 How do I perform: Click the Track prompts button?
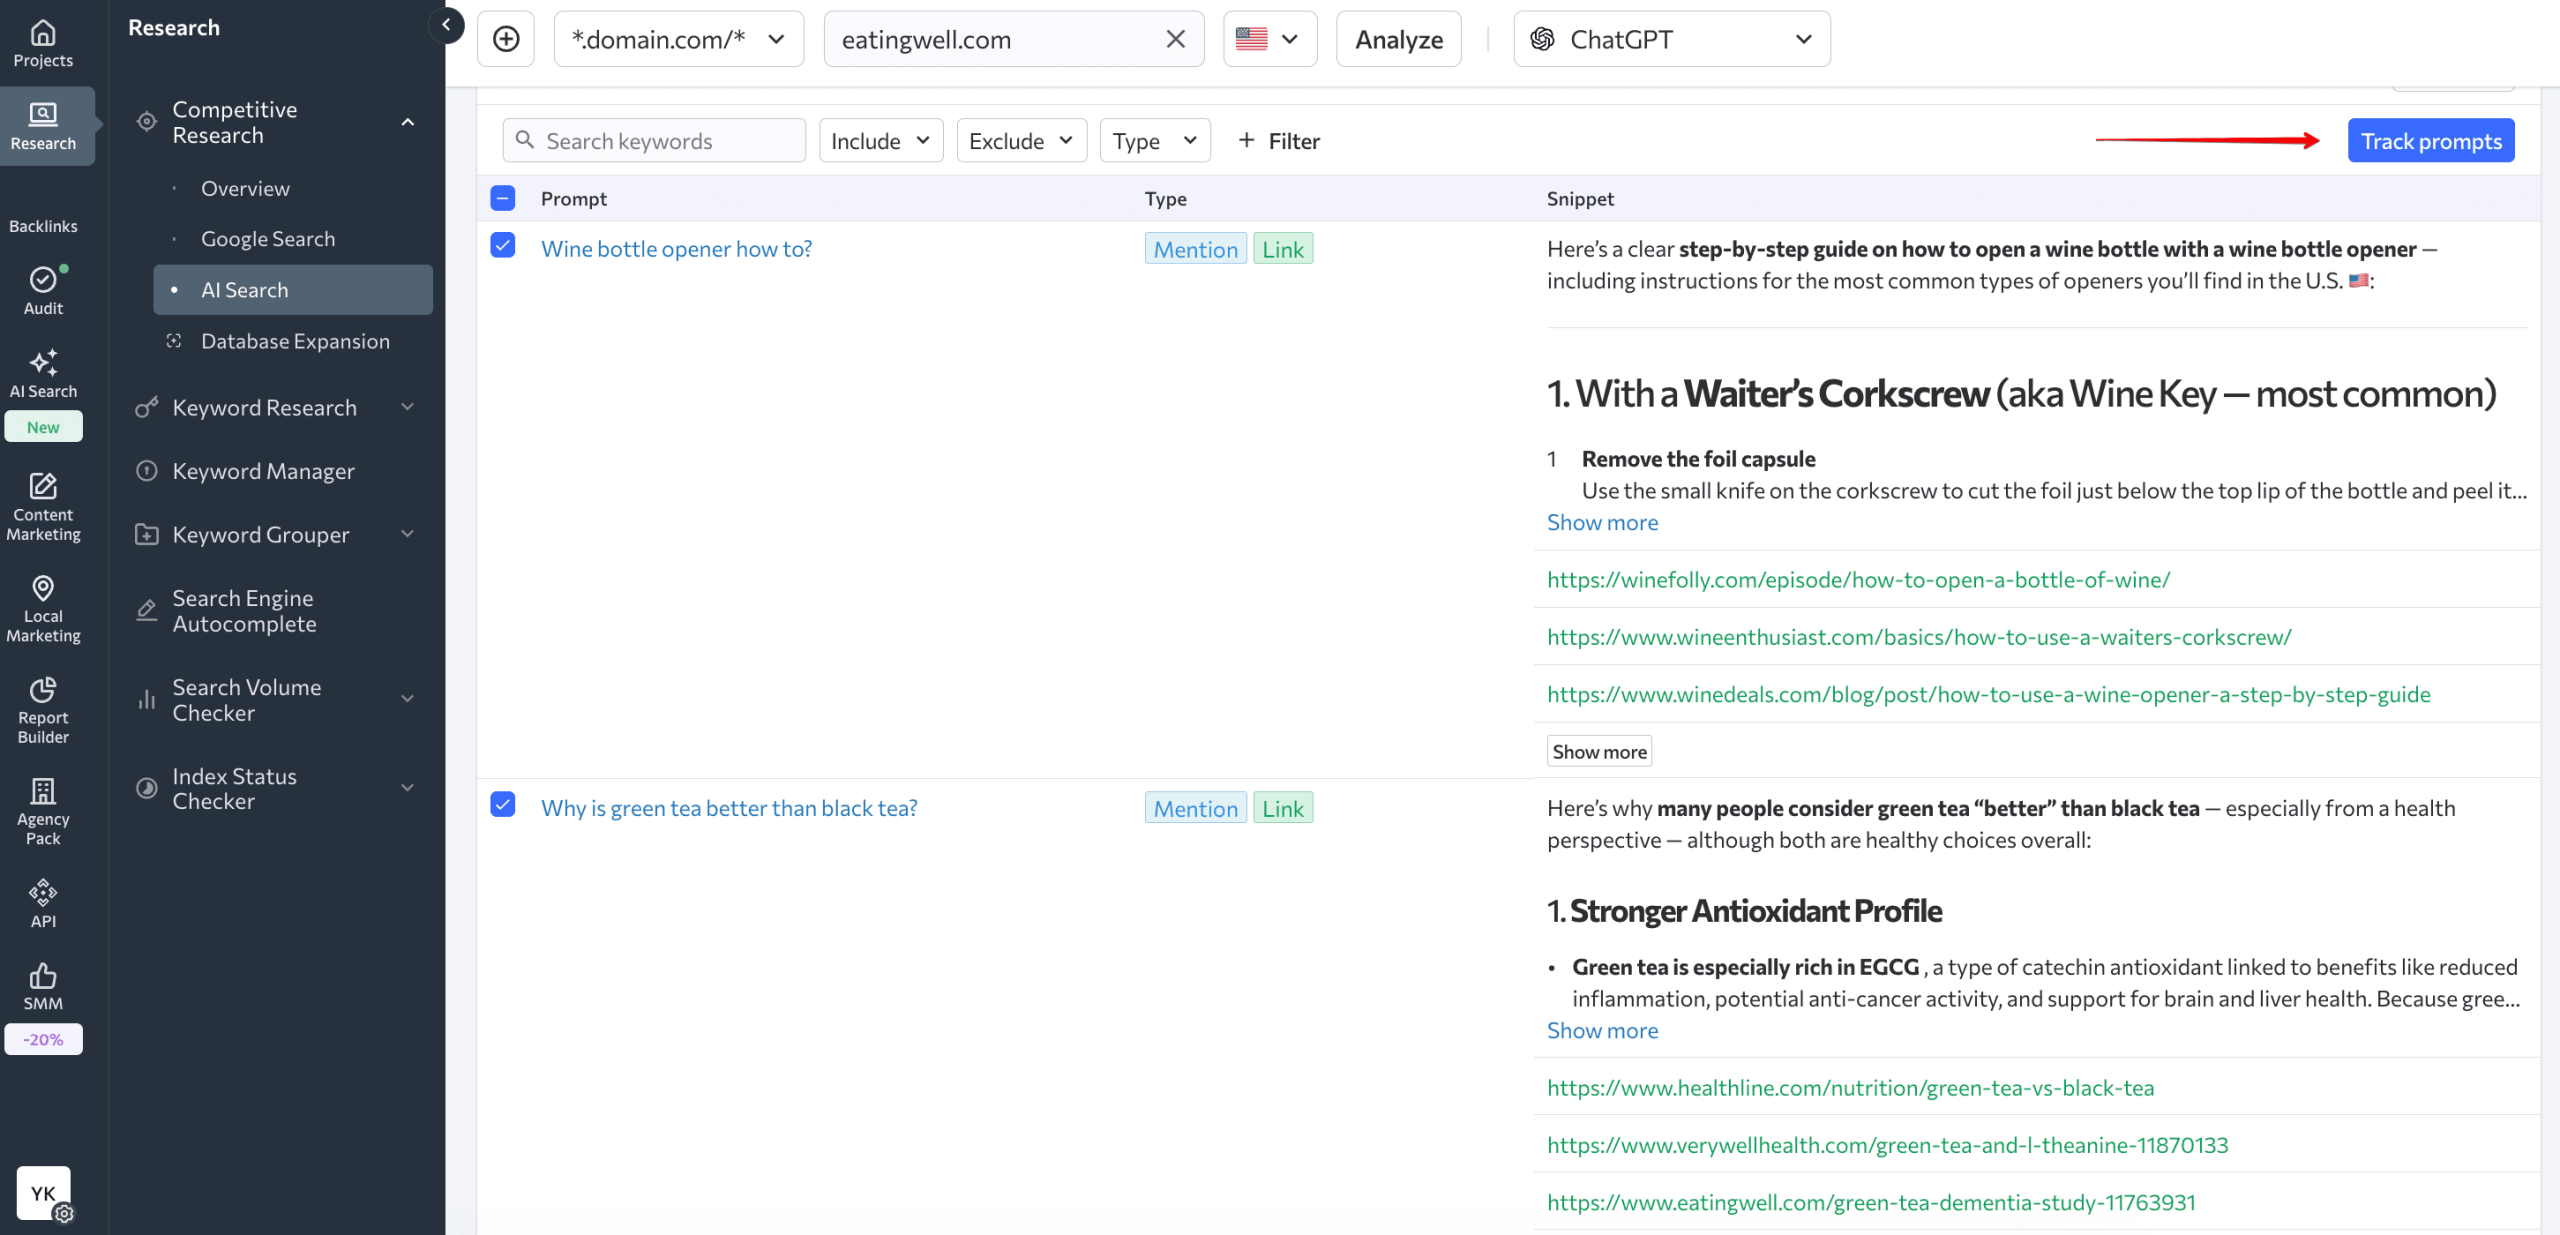coord(2430,141)
